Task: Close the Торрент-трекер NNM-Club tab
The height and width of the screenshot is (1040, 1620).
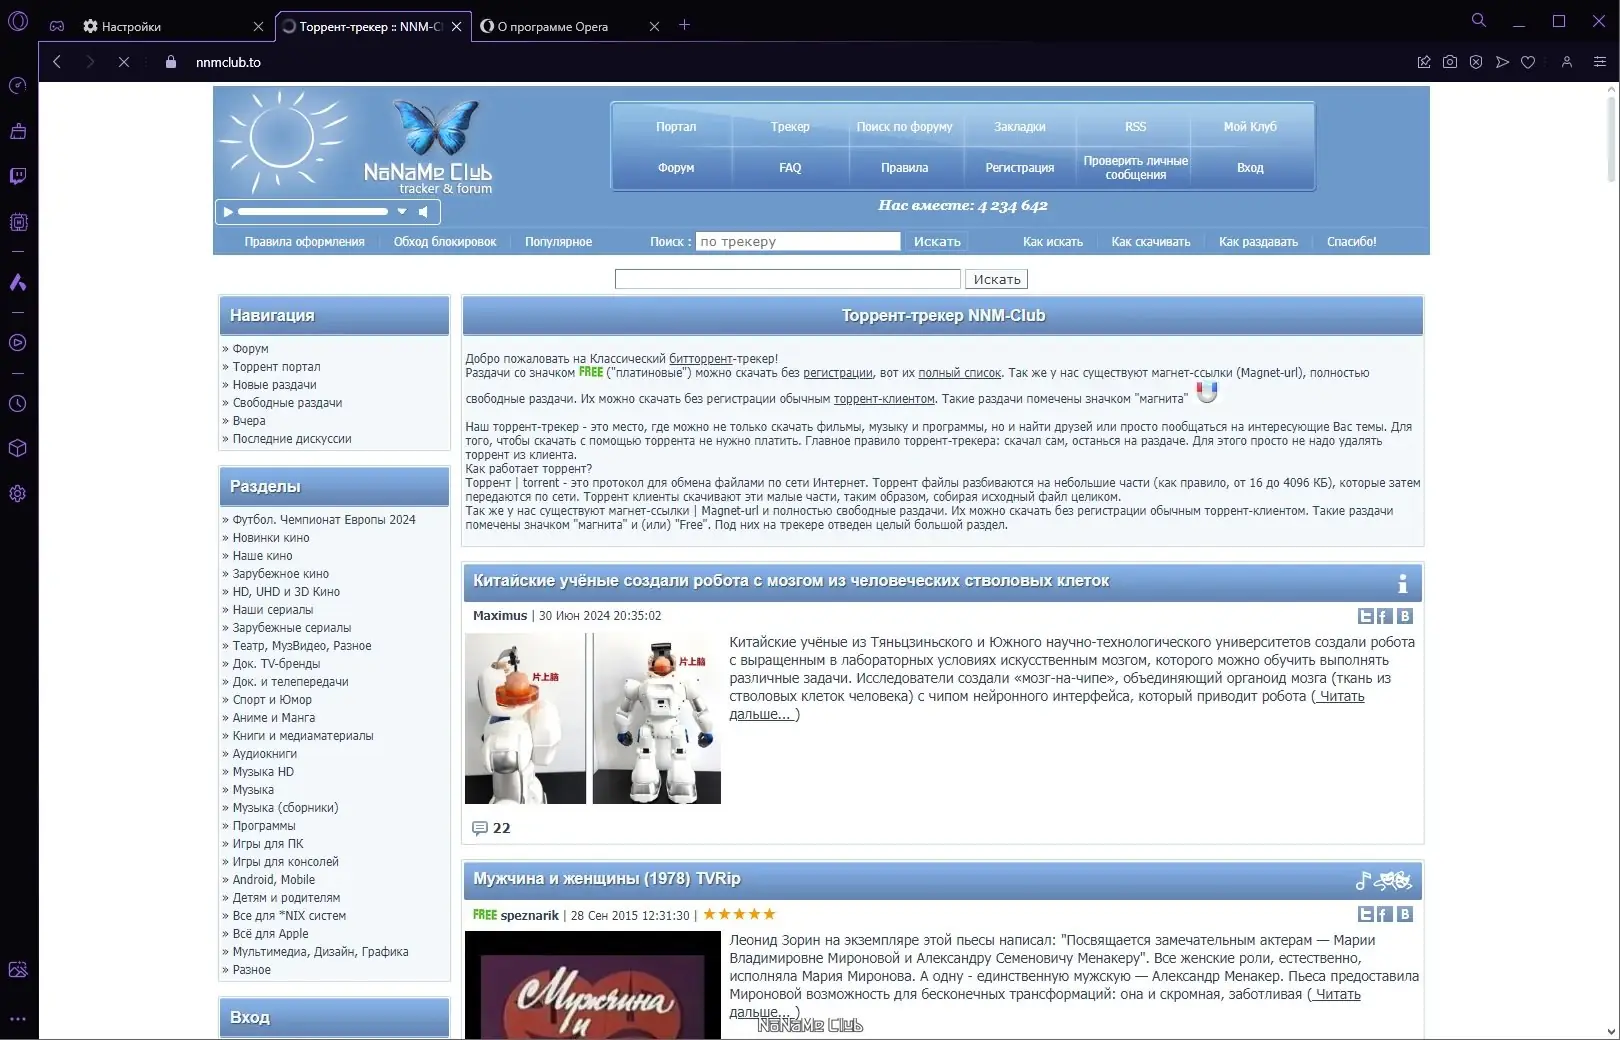Action: (x=457, y=27)
